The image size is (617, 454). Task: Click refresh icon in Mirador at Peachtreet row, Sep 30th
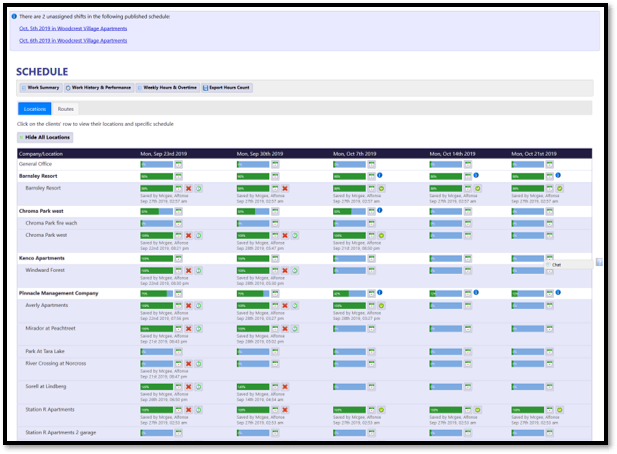point(295,329)
